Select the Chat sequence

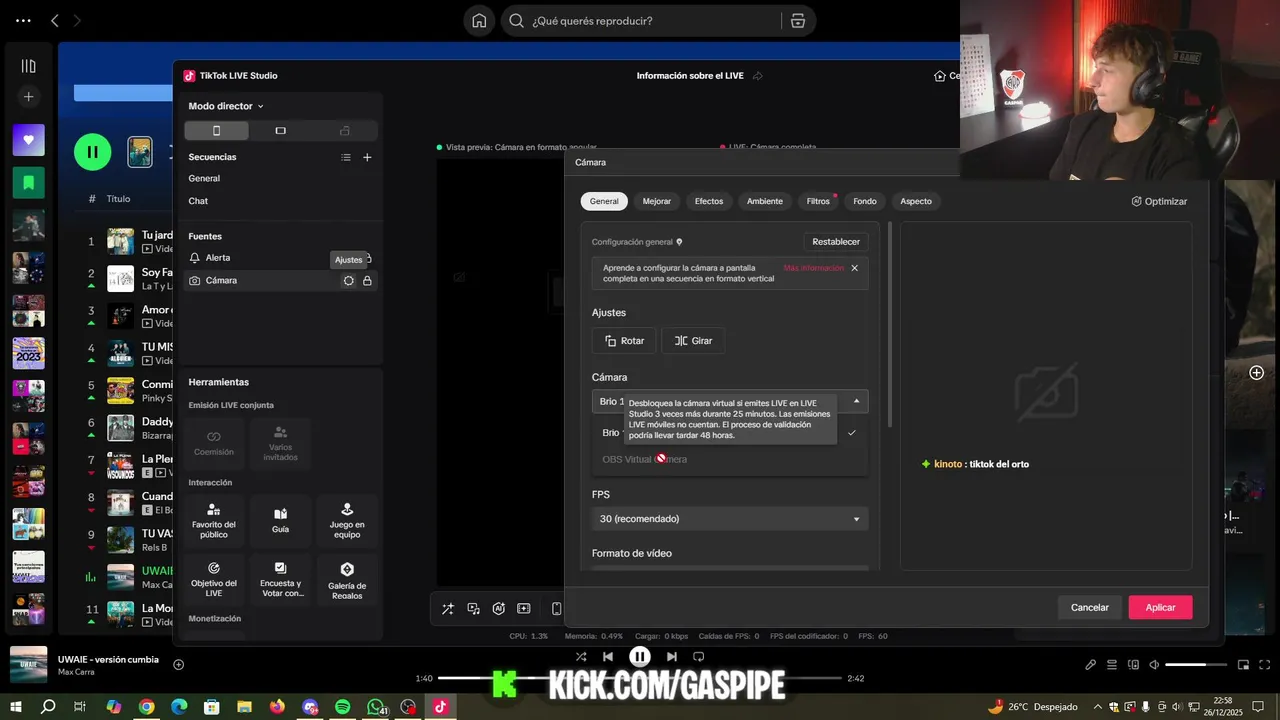198,201
